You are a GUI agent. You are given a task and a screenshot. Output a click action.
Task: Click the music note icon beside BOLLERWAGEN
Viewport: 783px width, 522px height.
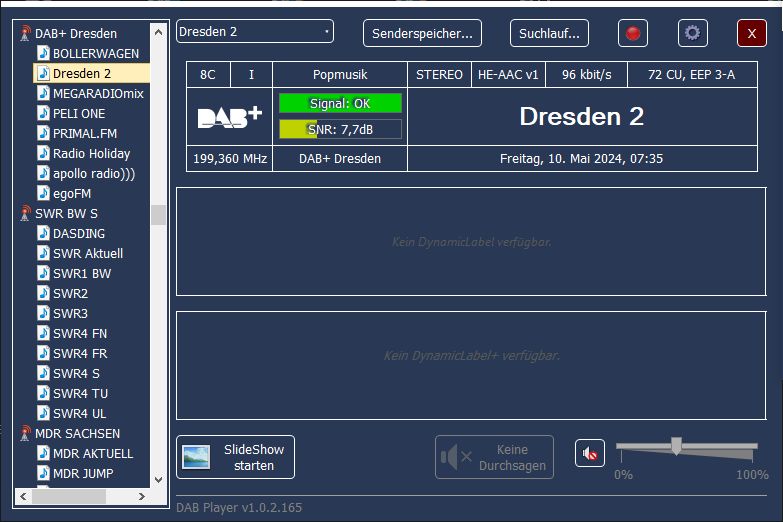(x=43, y=53)
